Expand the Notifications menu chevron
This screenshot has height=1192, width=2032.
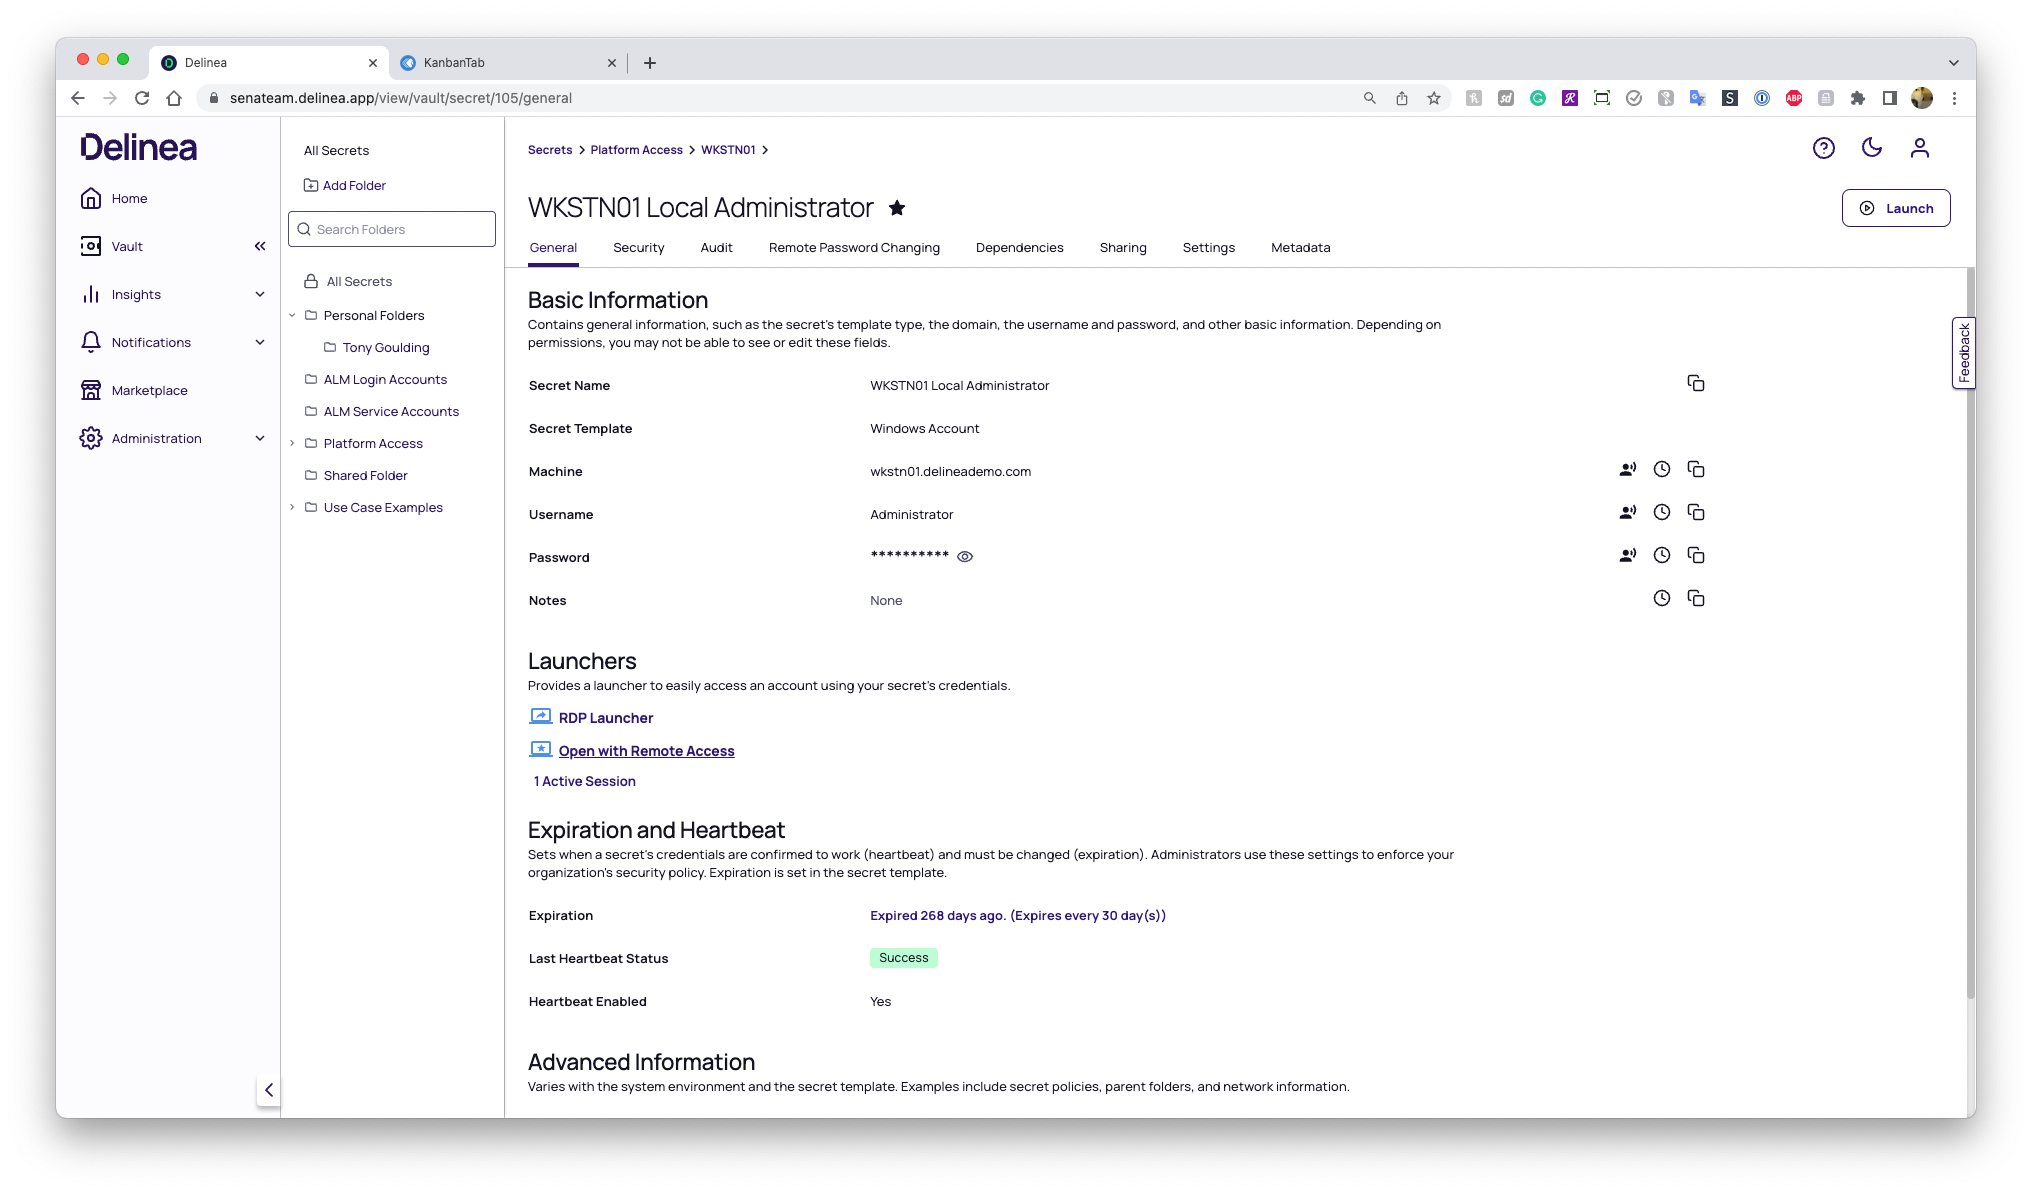[x=260, y=343]
